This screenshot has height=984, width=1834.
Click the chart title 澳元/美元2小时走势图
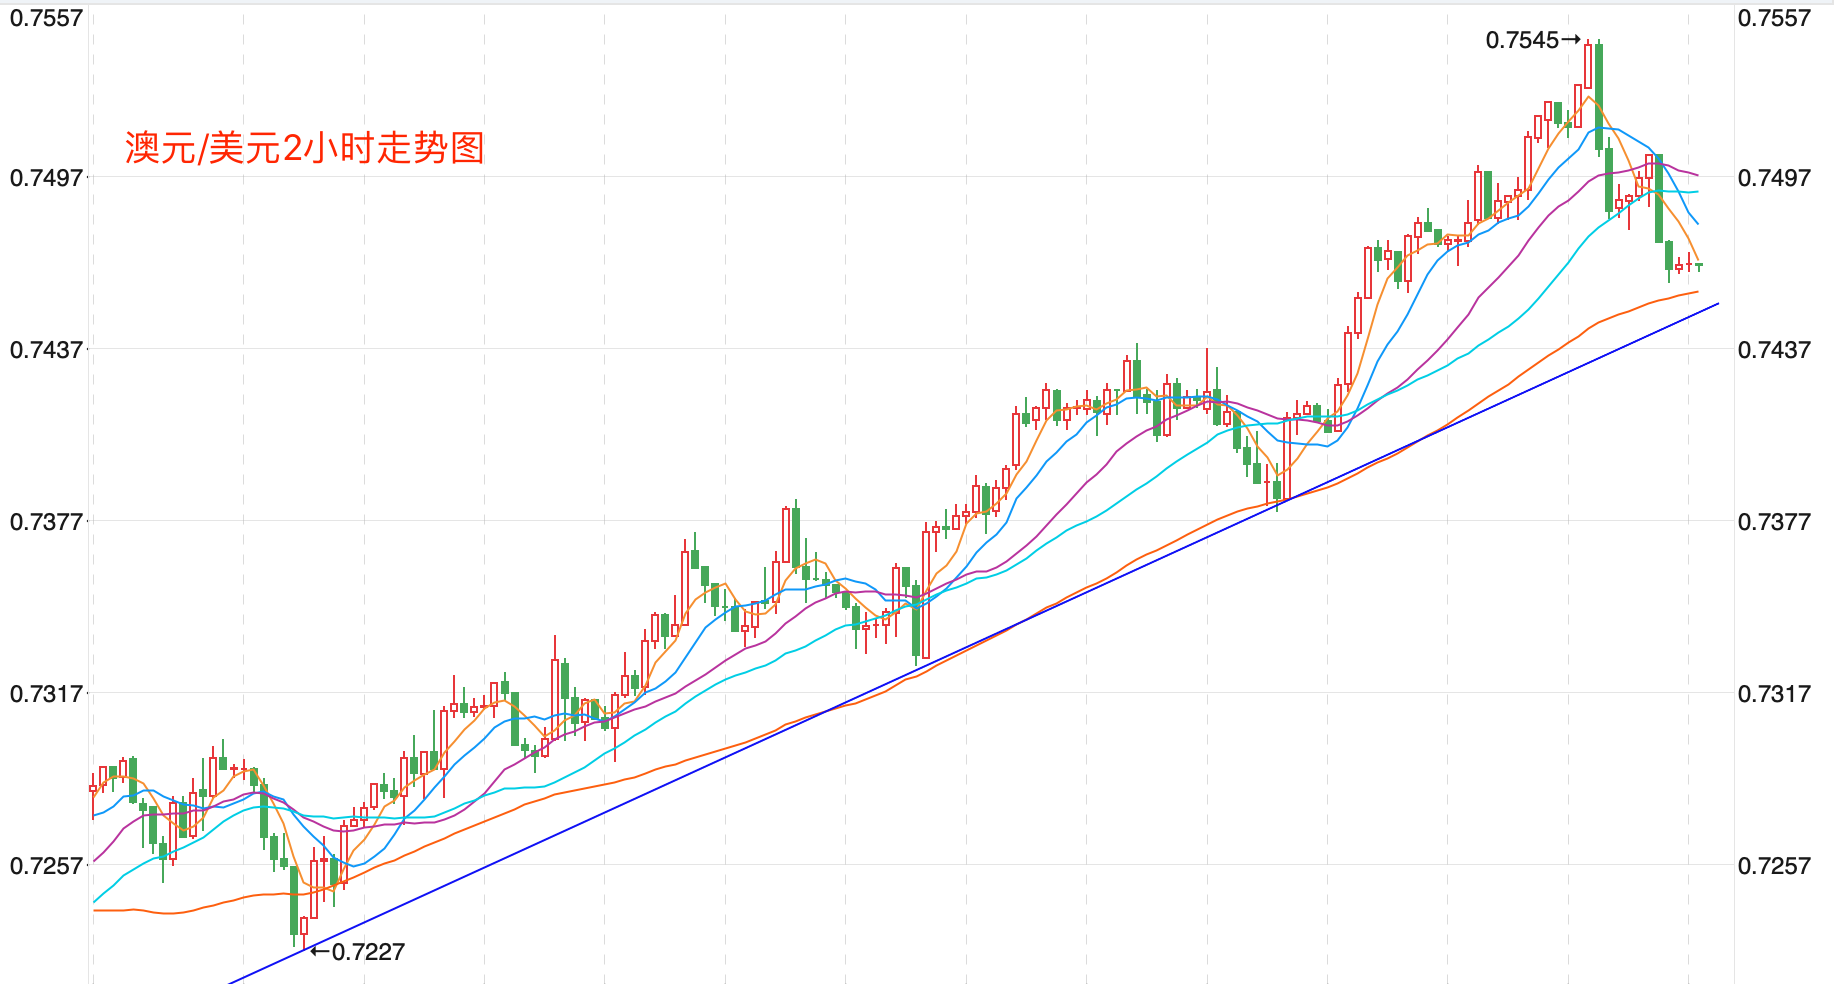[305, 148]
